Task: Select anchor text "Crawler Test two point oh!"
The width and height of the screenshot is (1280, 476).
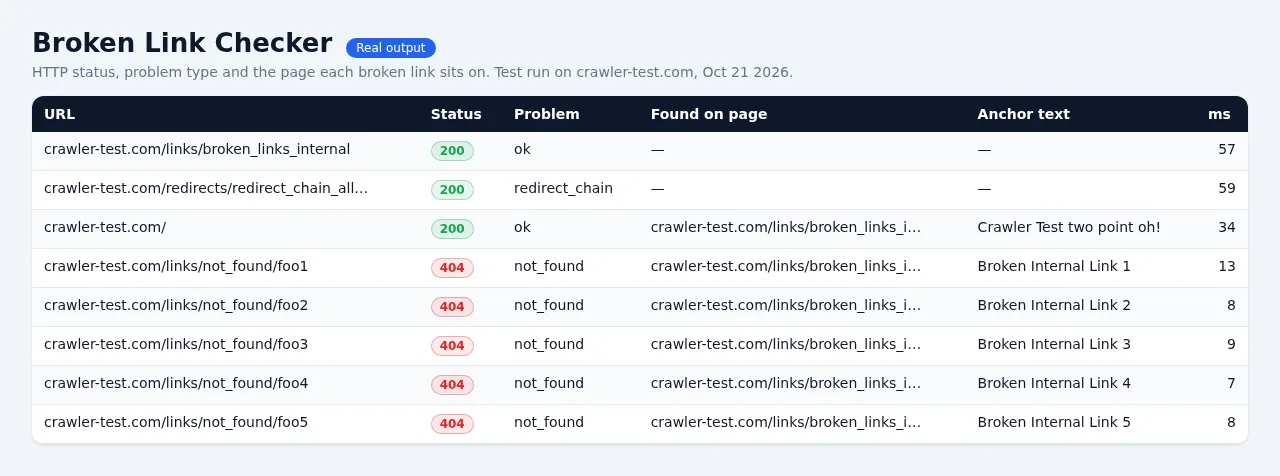Action: click(1069, 227)
